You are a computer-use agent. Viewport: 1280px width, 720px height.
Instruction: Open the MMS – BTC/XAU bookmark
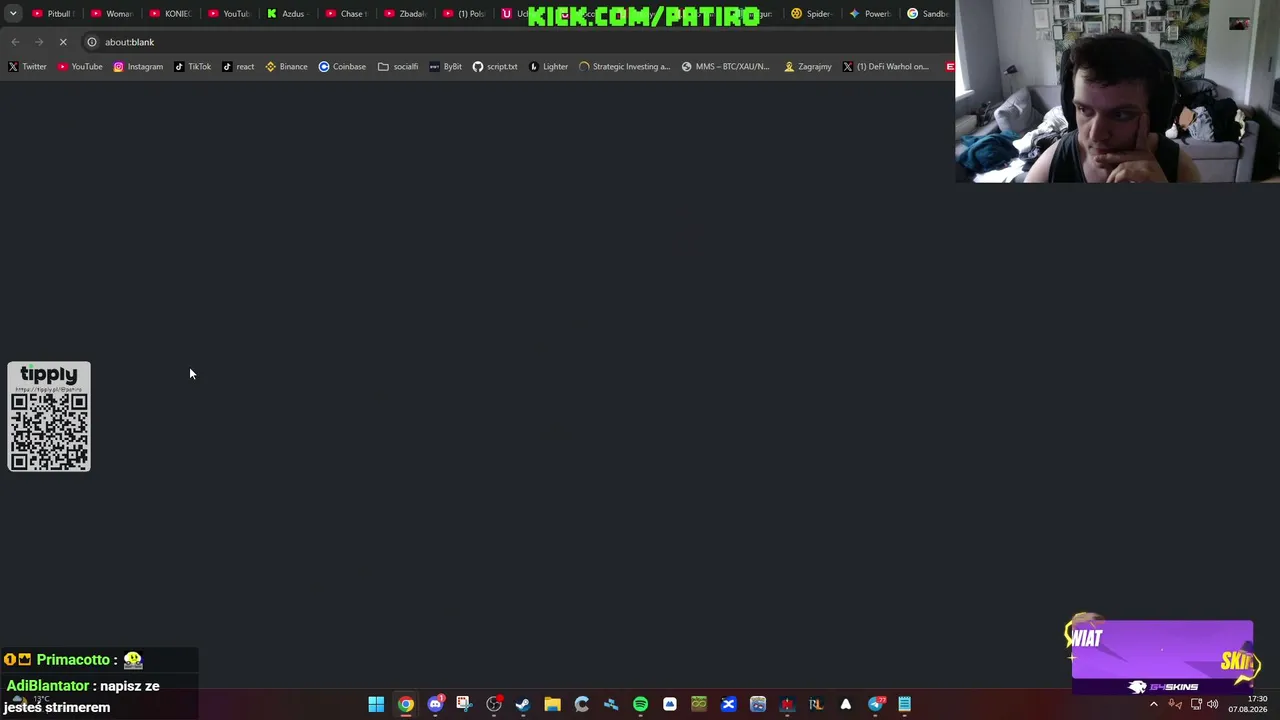(726, 67)
